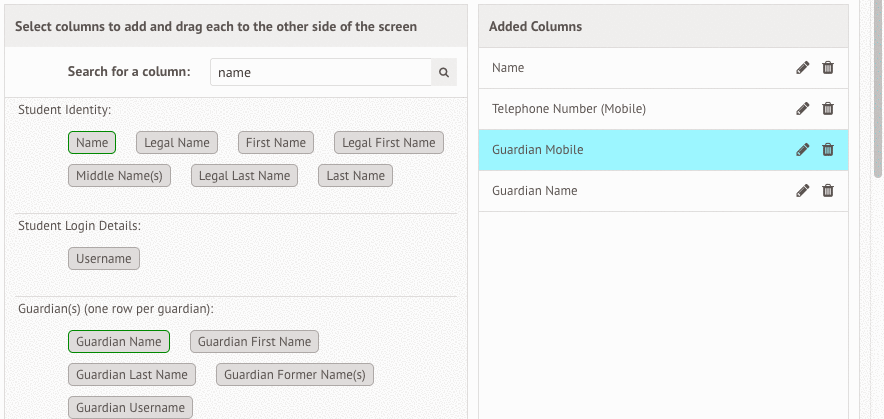Delete the Name column via trash icon
Screen dimensions: 884x419
point(828,68)
